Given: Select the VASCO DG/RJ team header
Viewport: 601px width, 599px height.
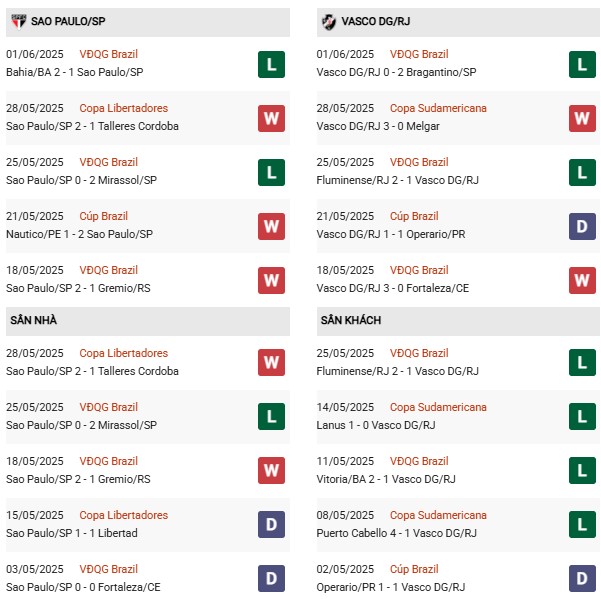Looking at the screenshot, I should tap(458, 22).
